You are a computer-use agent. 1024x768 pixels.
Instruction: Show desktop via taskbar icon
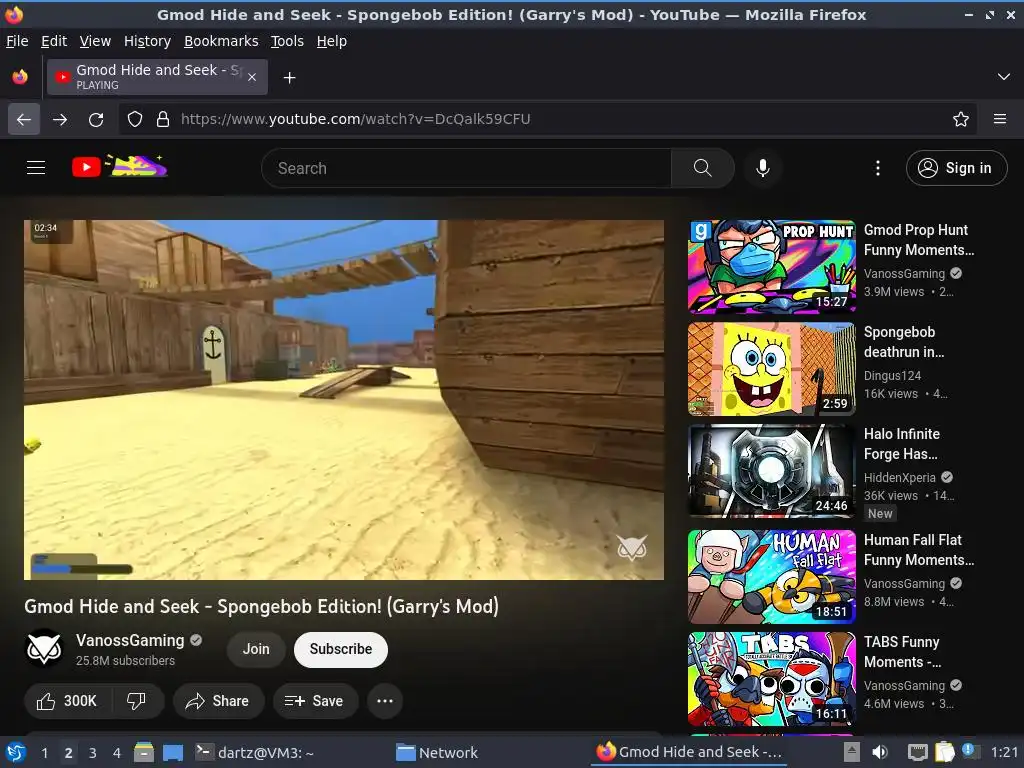[x=173, y=752]
